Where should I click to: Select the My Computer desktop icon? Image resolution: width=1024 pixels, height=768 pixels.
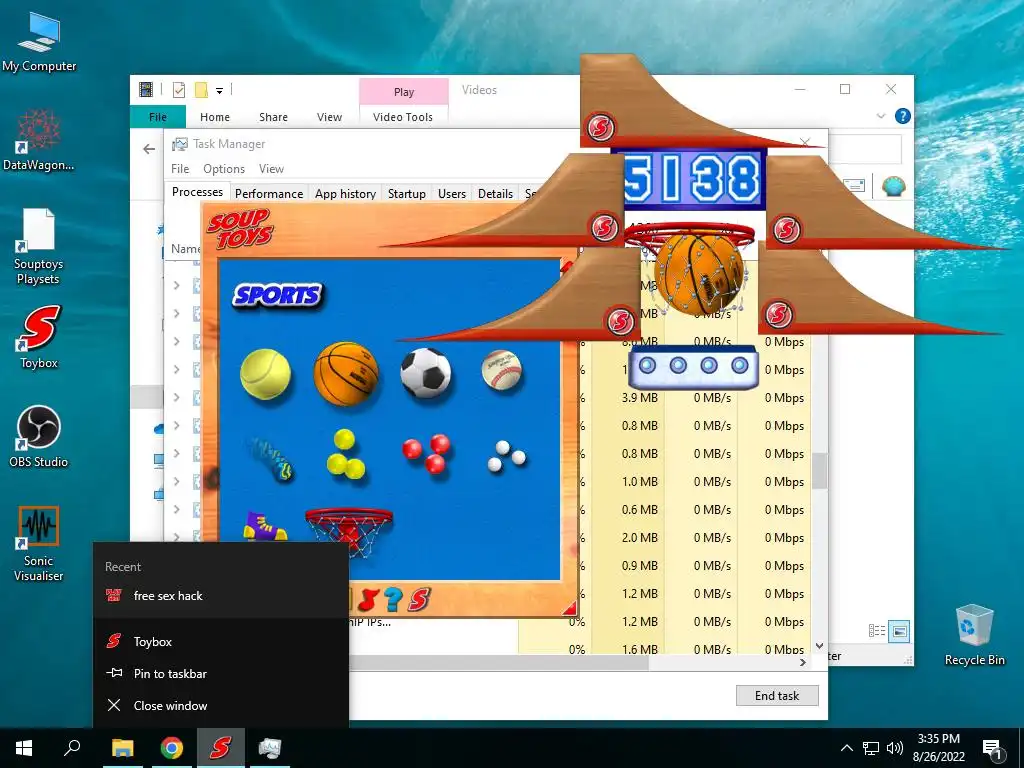[39, 41]
